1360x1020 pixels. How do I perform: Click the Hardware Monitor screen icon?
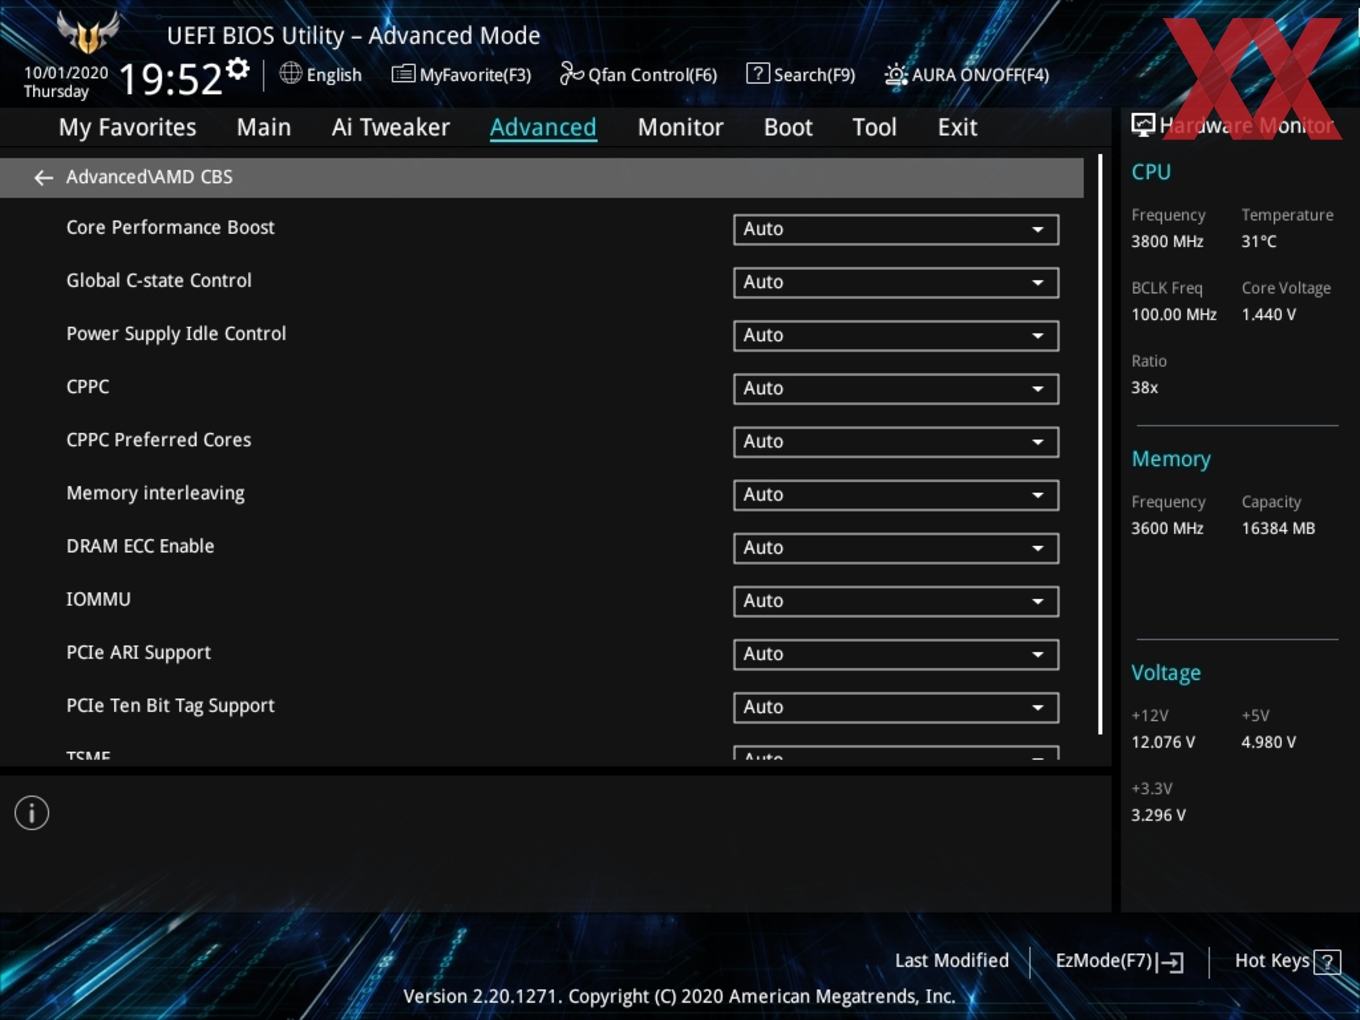click(x=1143, y=125)
